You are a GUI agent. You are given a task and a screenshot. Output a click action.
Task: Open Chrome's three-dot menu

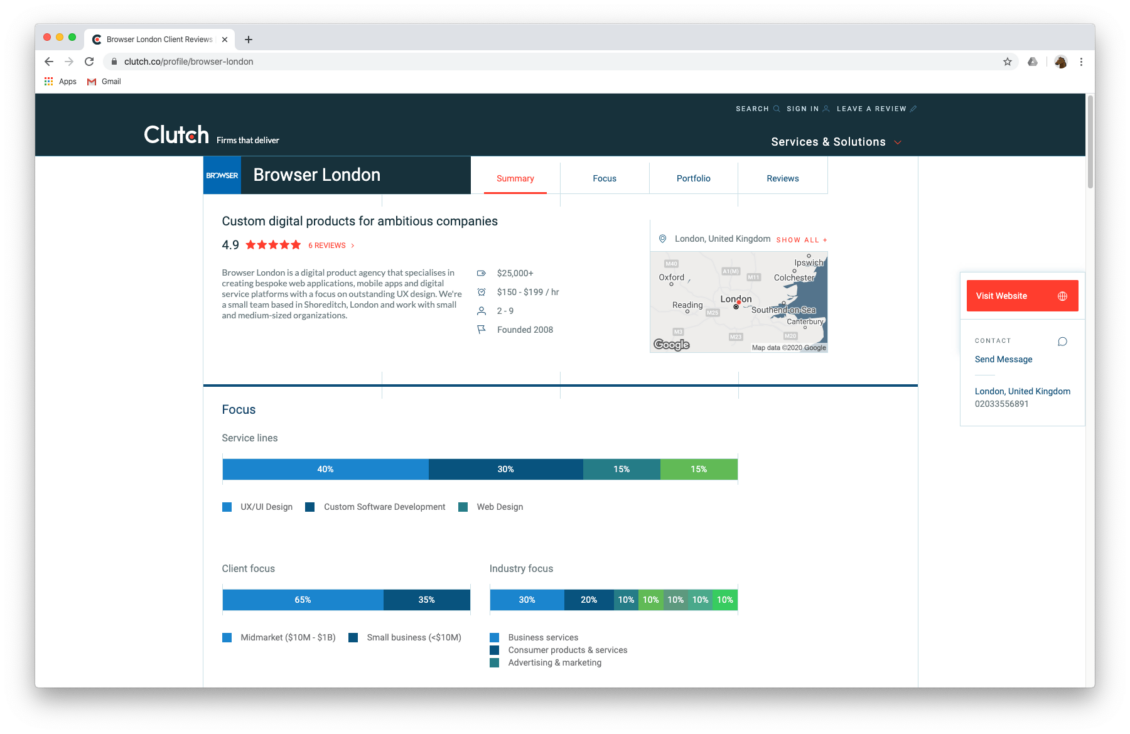(x=1081, y=61)
